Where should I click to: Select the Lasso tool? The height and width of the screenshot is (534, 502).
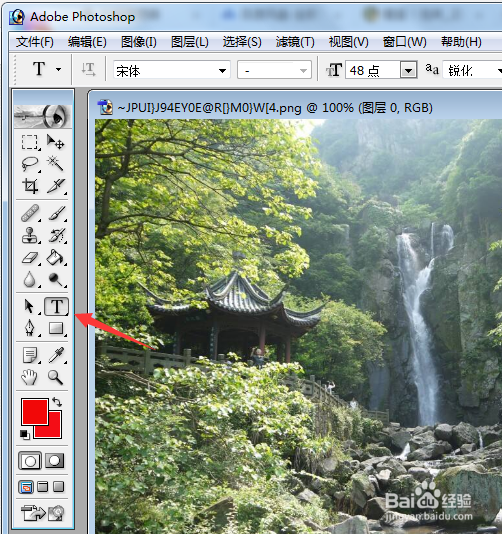coord(30,164)
